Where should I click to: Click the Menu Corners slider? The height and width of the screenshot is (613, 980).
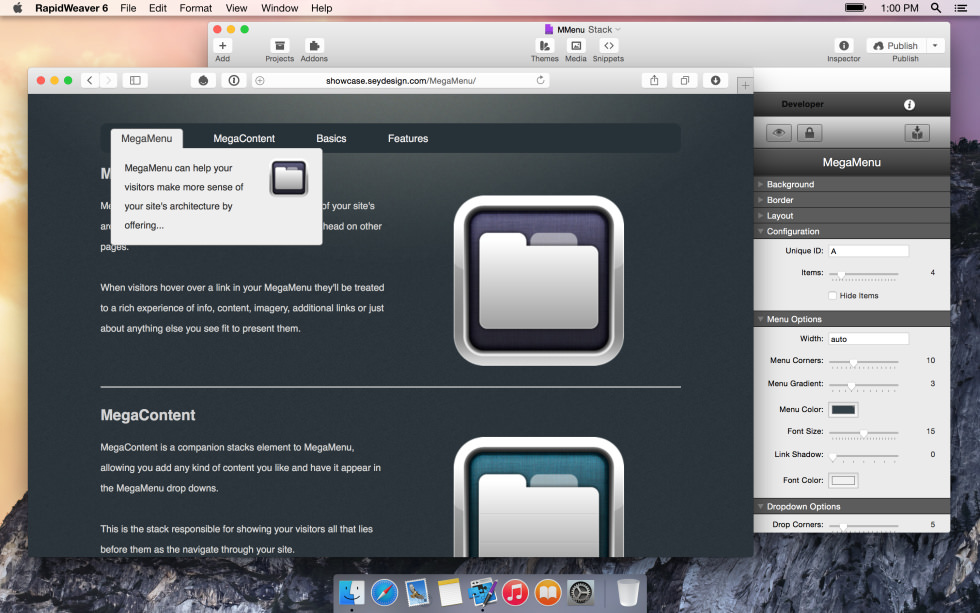(x=864, y=362)
